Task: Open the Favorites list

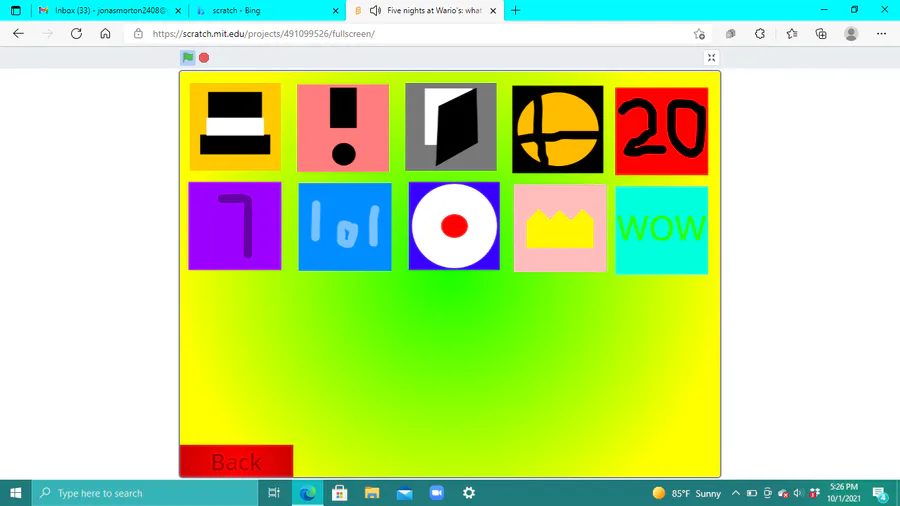Action: [792, 34]
